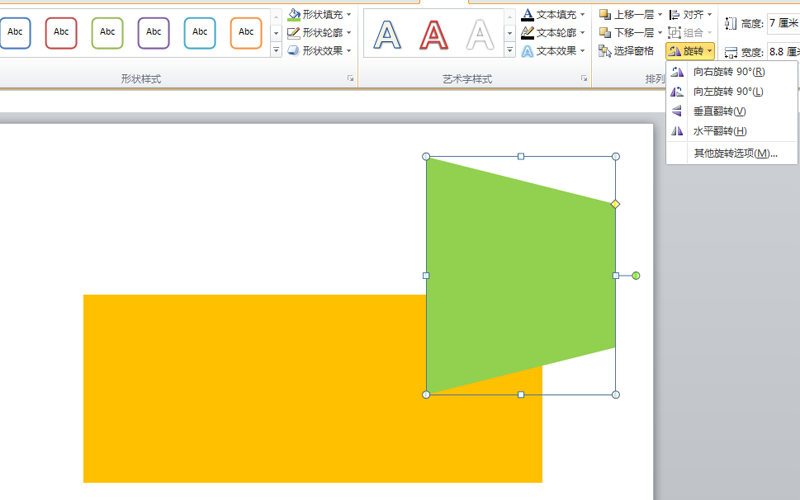This screenshot has height=500, width=800.
Task: Click the shape outline pencil icon
Action: pyautogui.click(x=293, y=33)
